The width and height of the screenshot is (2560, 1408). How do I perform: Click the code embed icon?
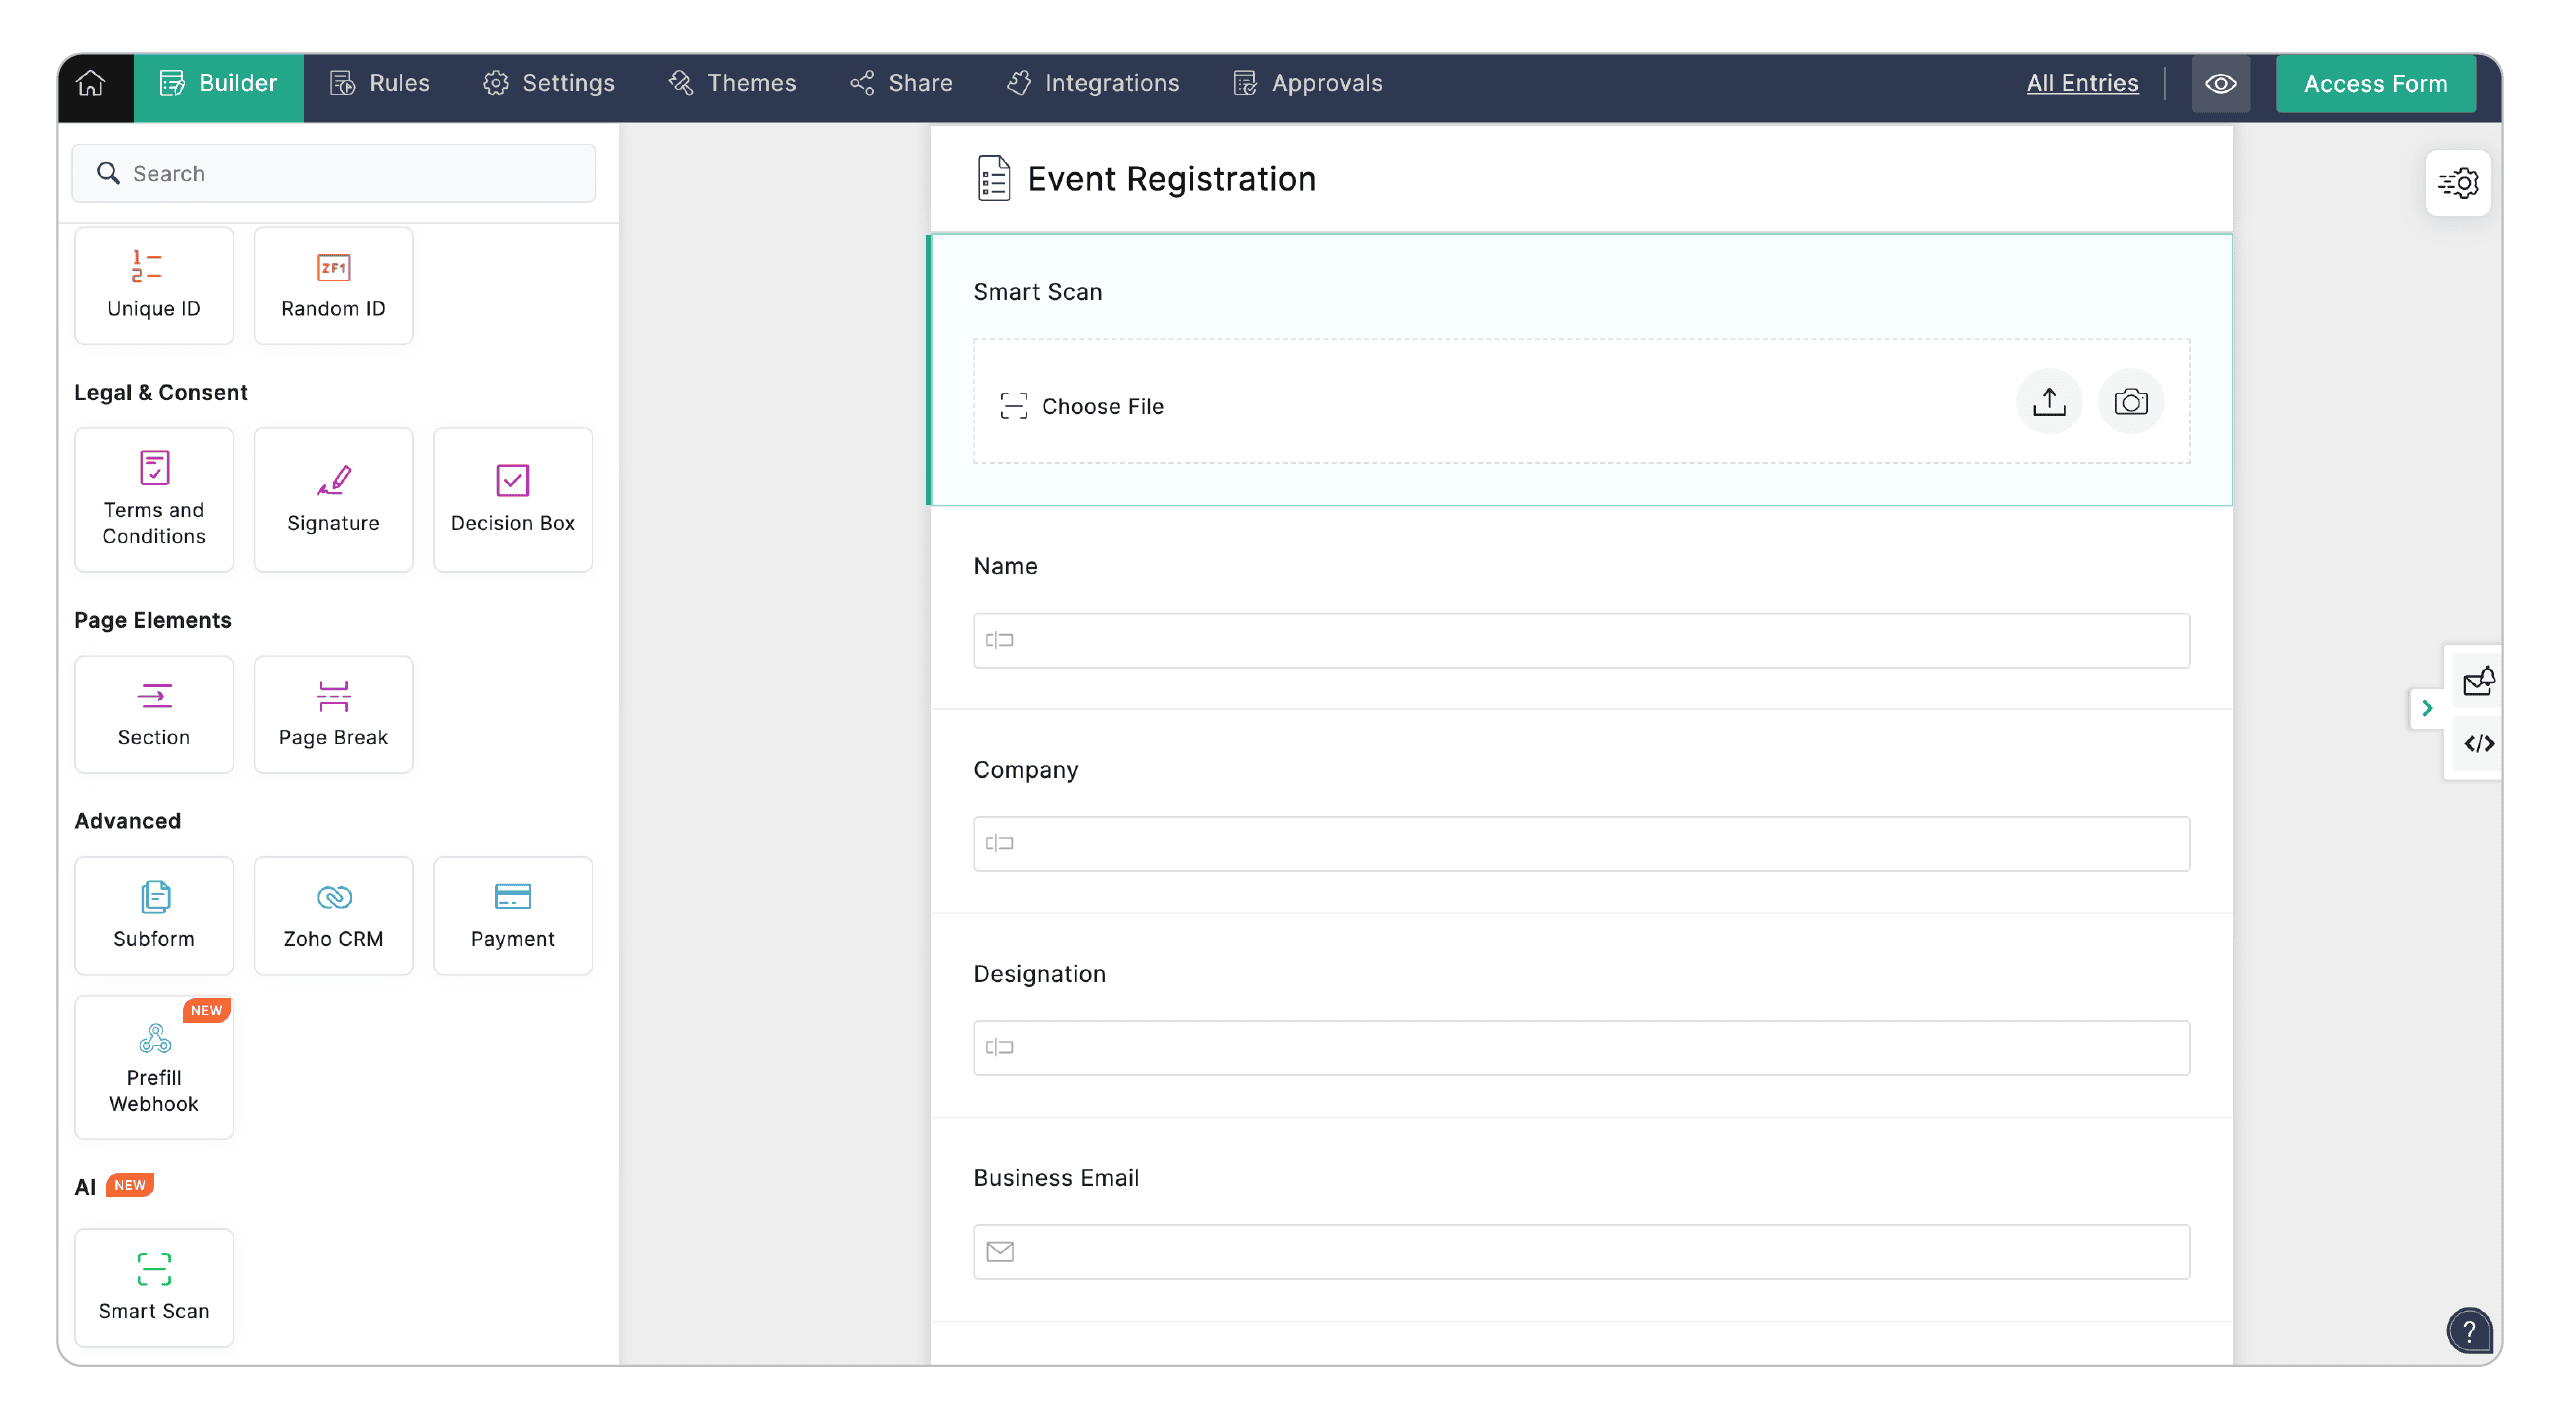[x=2478, y=744]
